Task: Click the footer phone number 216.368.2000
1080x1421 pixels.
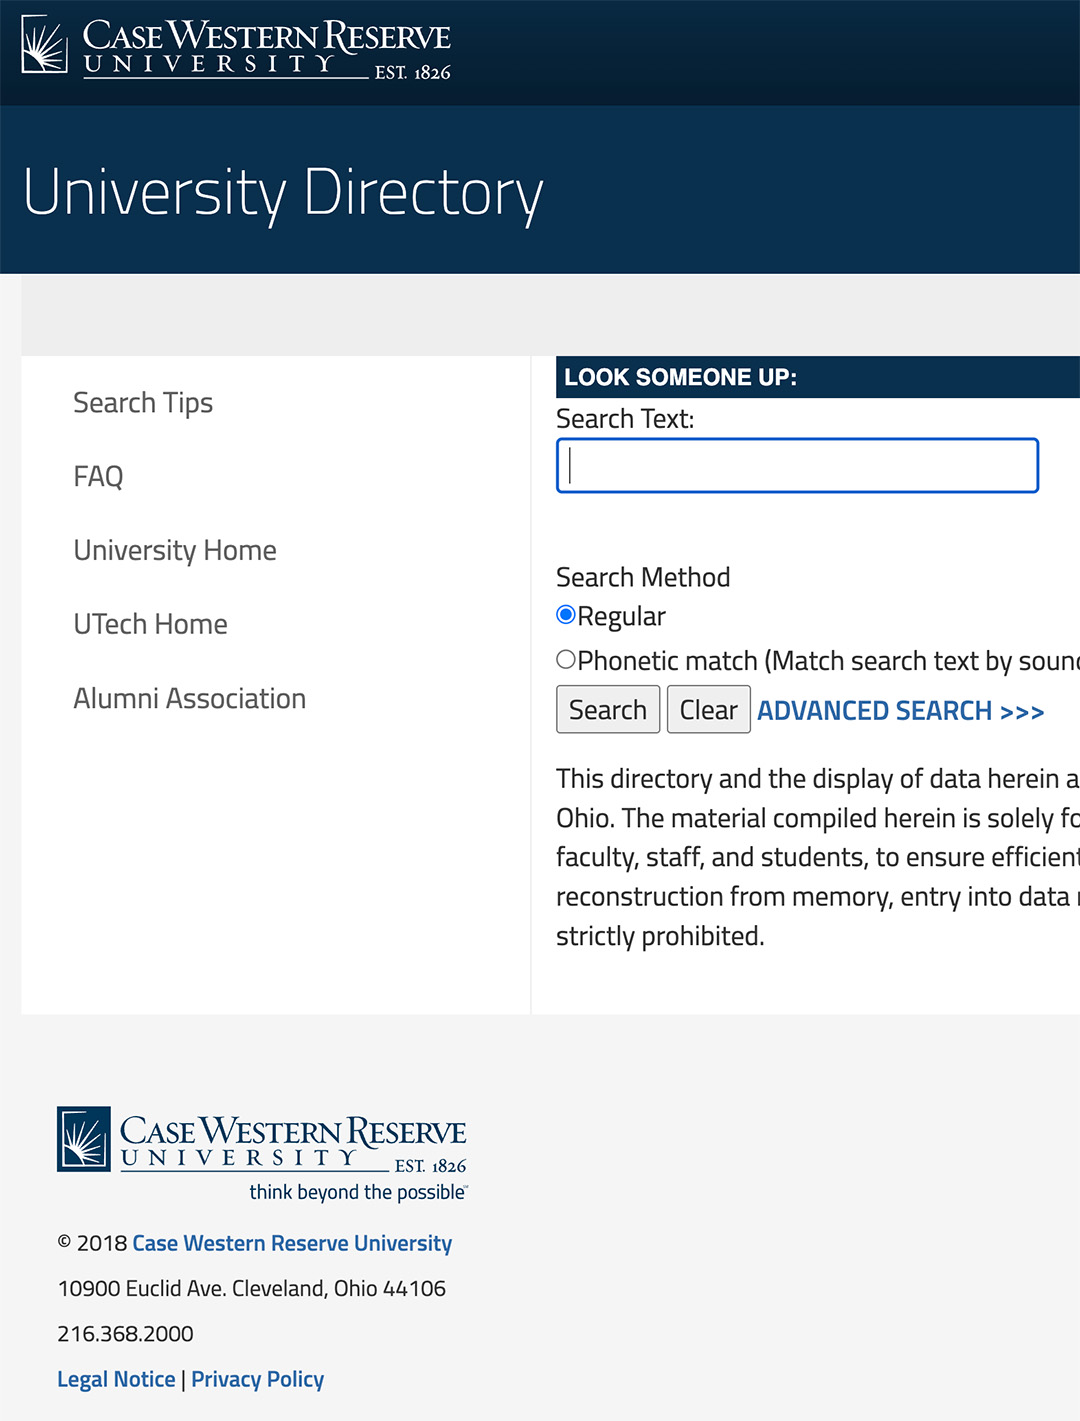Action: click(125, 1333)
